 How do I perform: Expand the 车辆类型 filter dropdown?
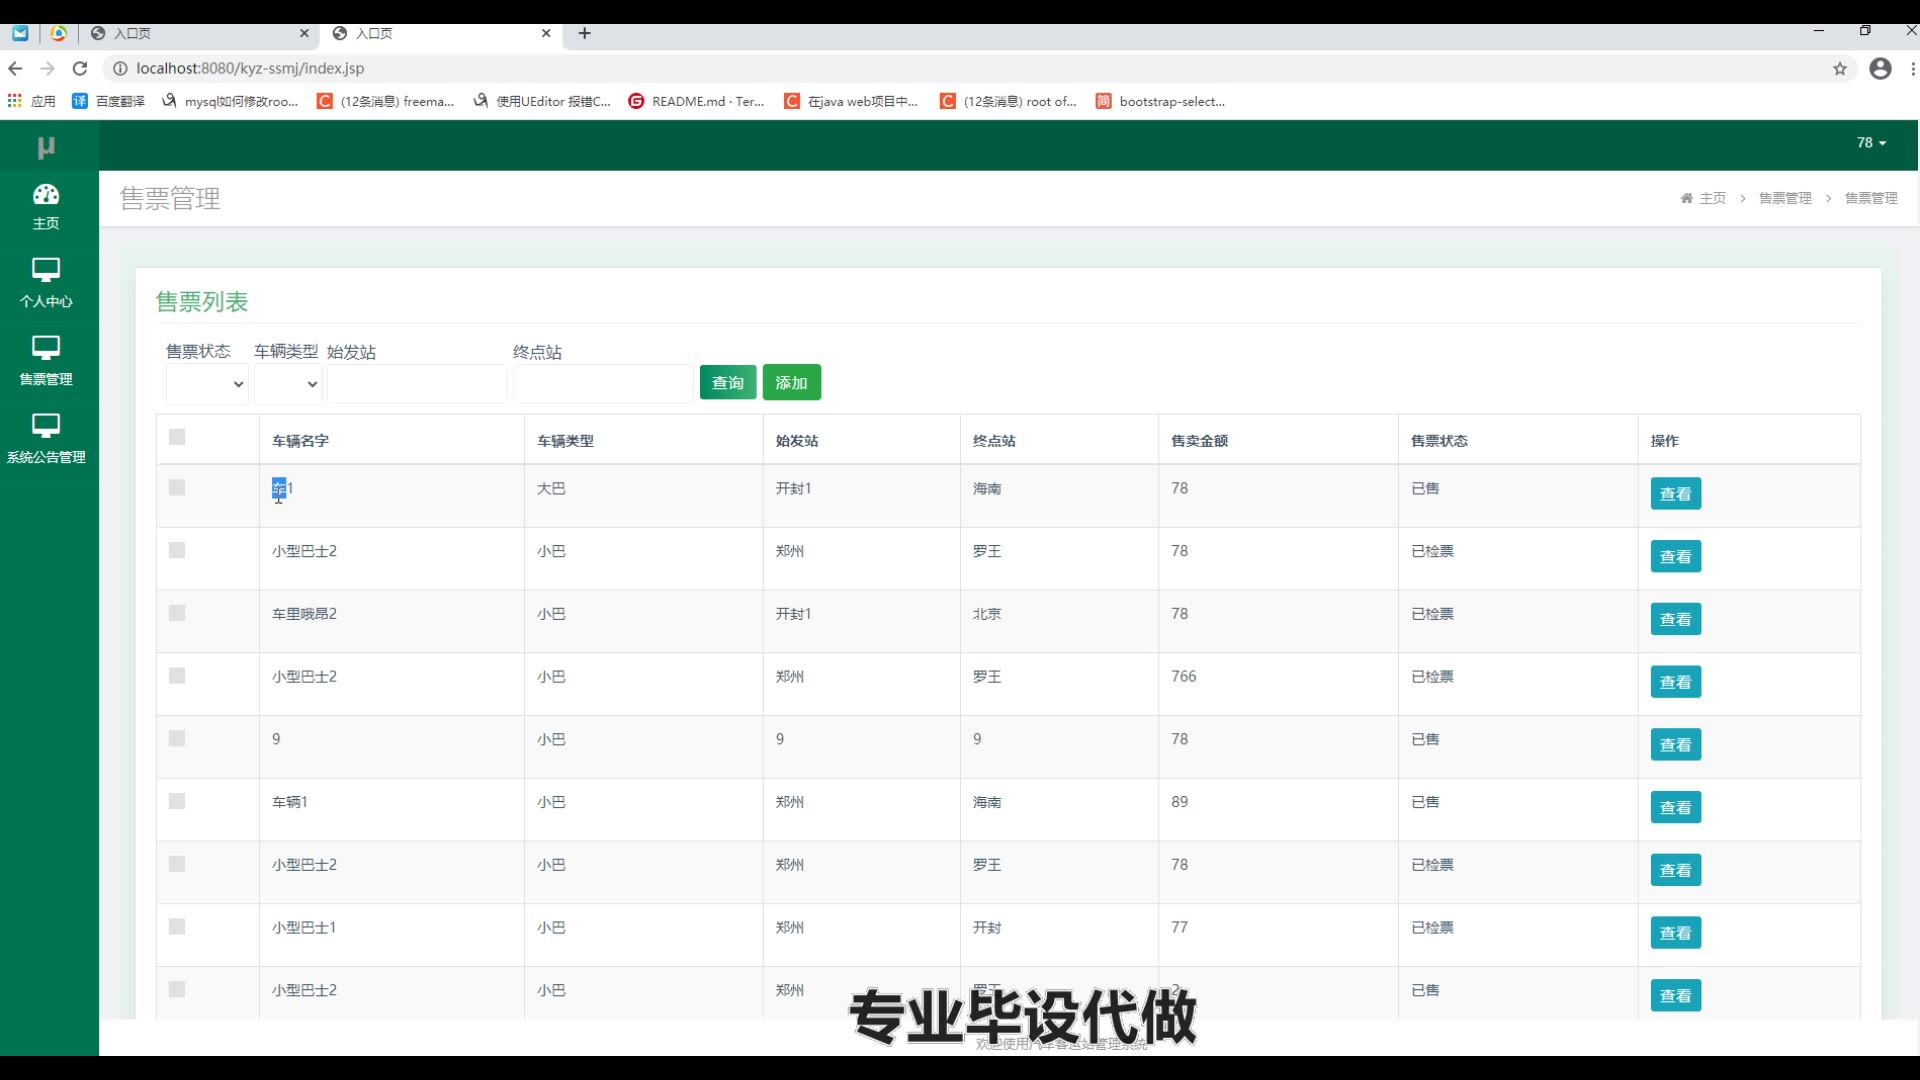(288, 384)
